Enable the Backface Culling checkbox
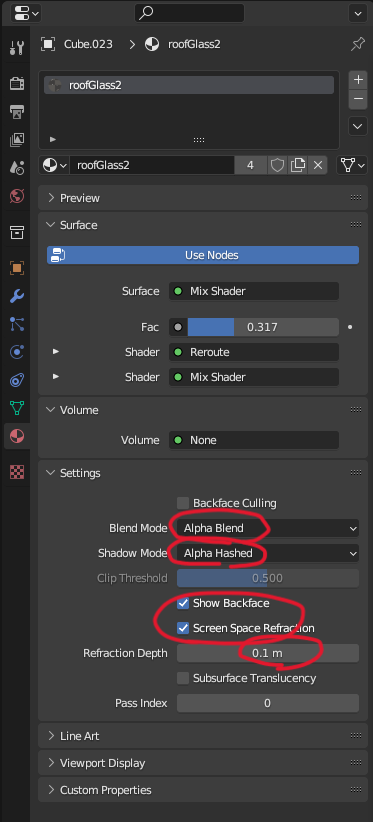The width and height of the screenshot is (373, 822). point(183,503)
